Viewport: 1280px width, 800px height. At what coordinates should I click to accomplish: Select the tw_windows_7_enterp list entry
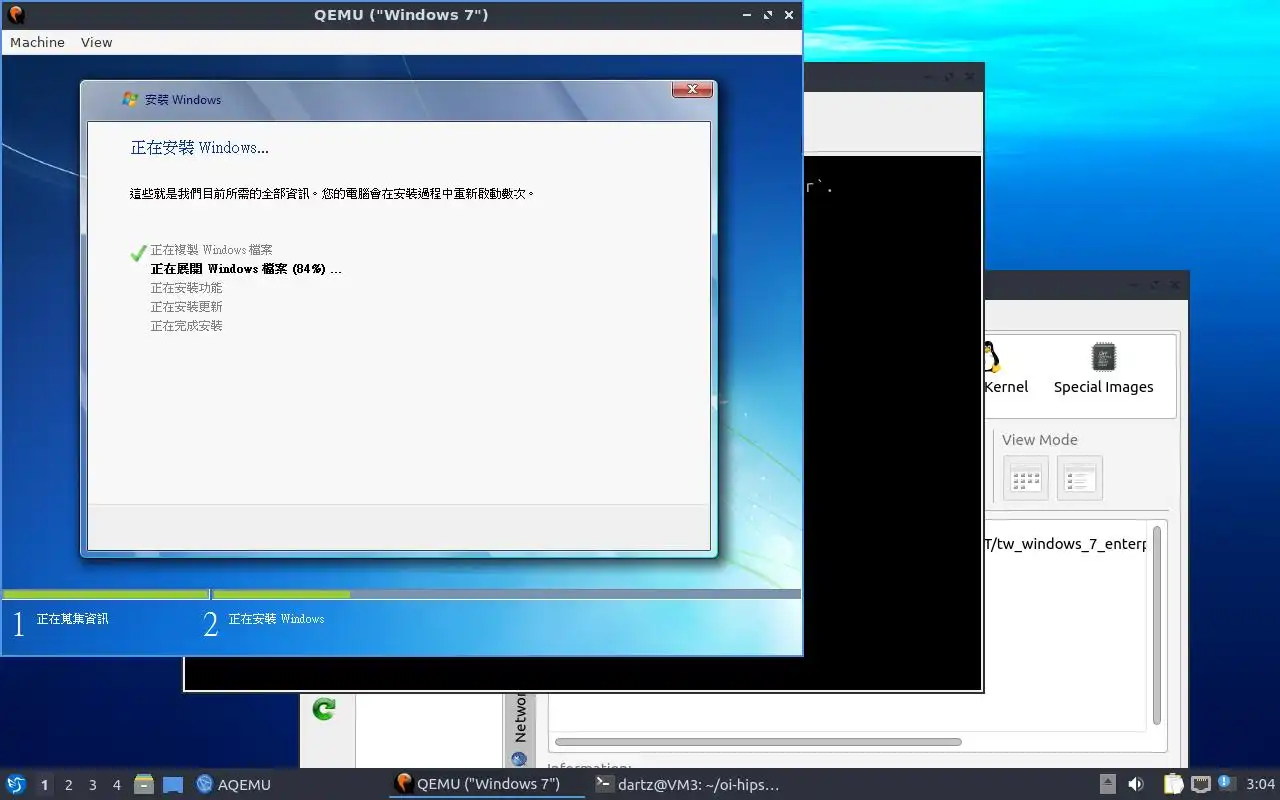1065,544
